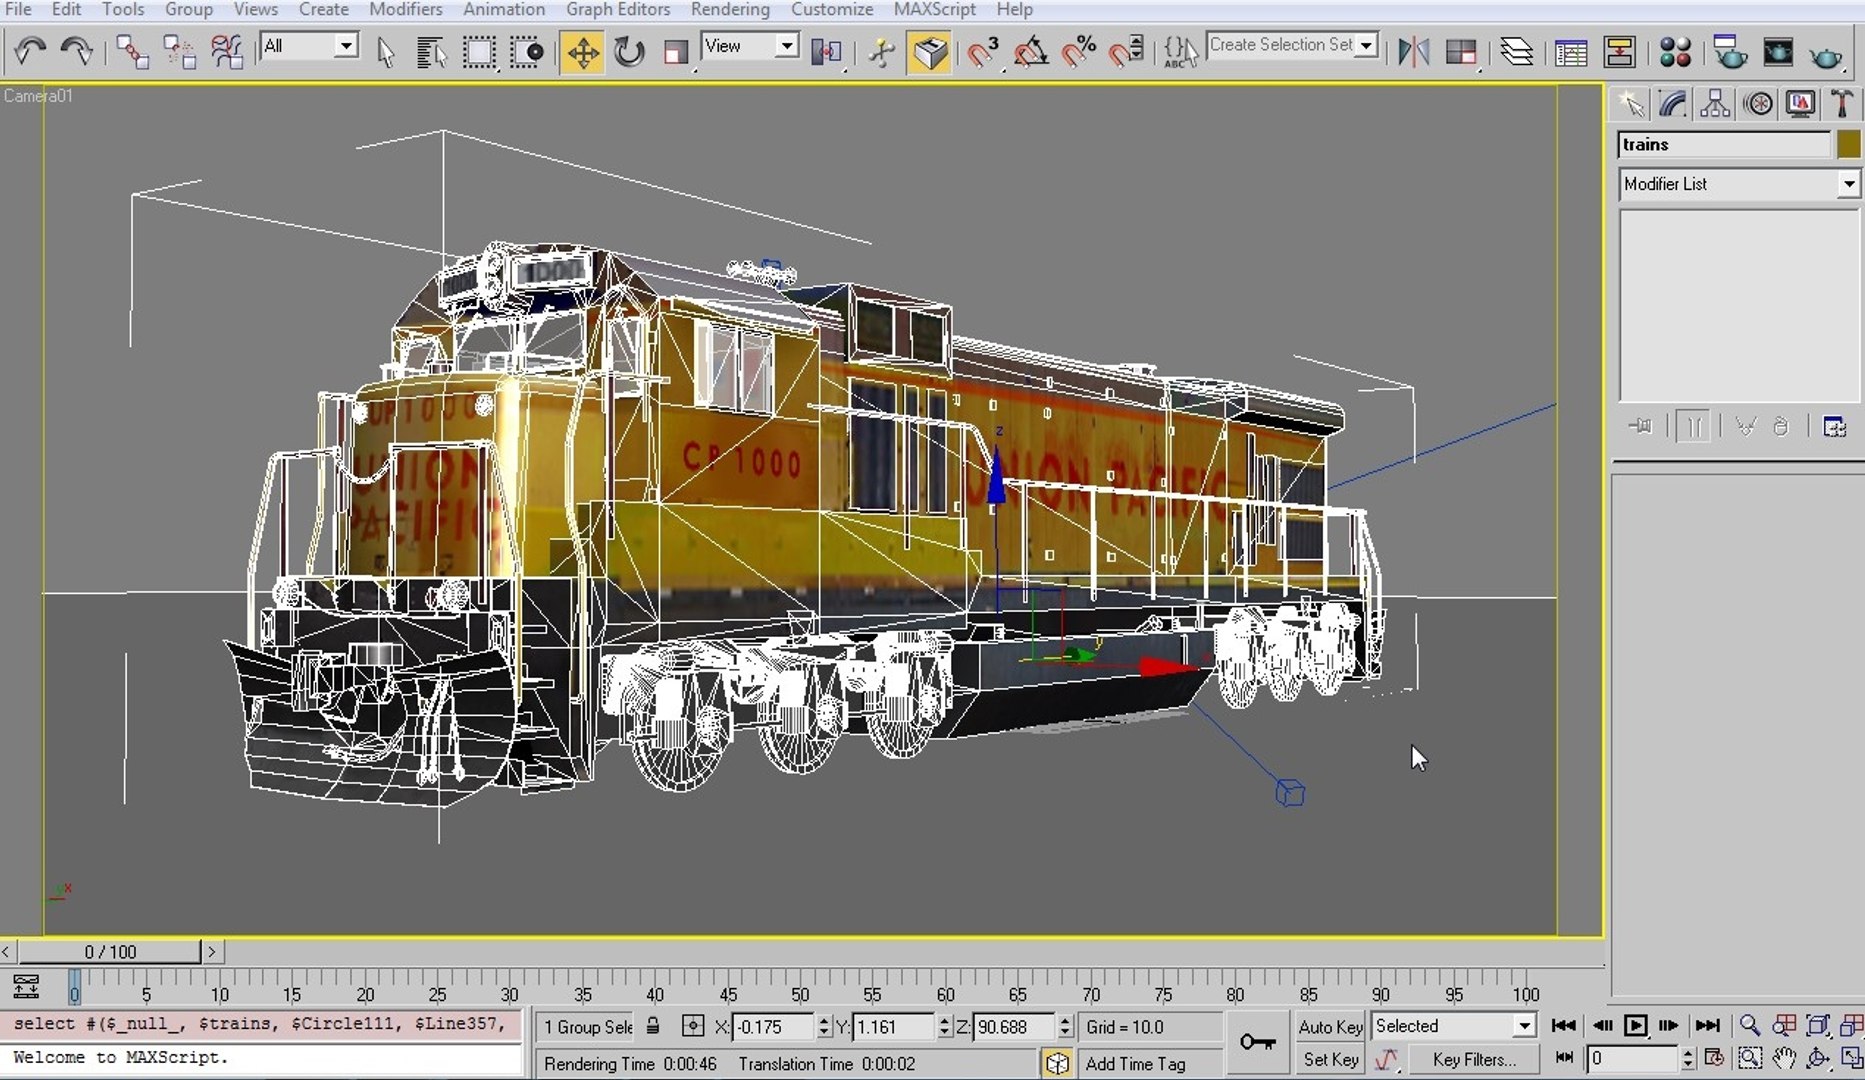1865x1080 pixels.
Task: Click the Bind to Space Warp icon
Action: coord(227,50)
